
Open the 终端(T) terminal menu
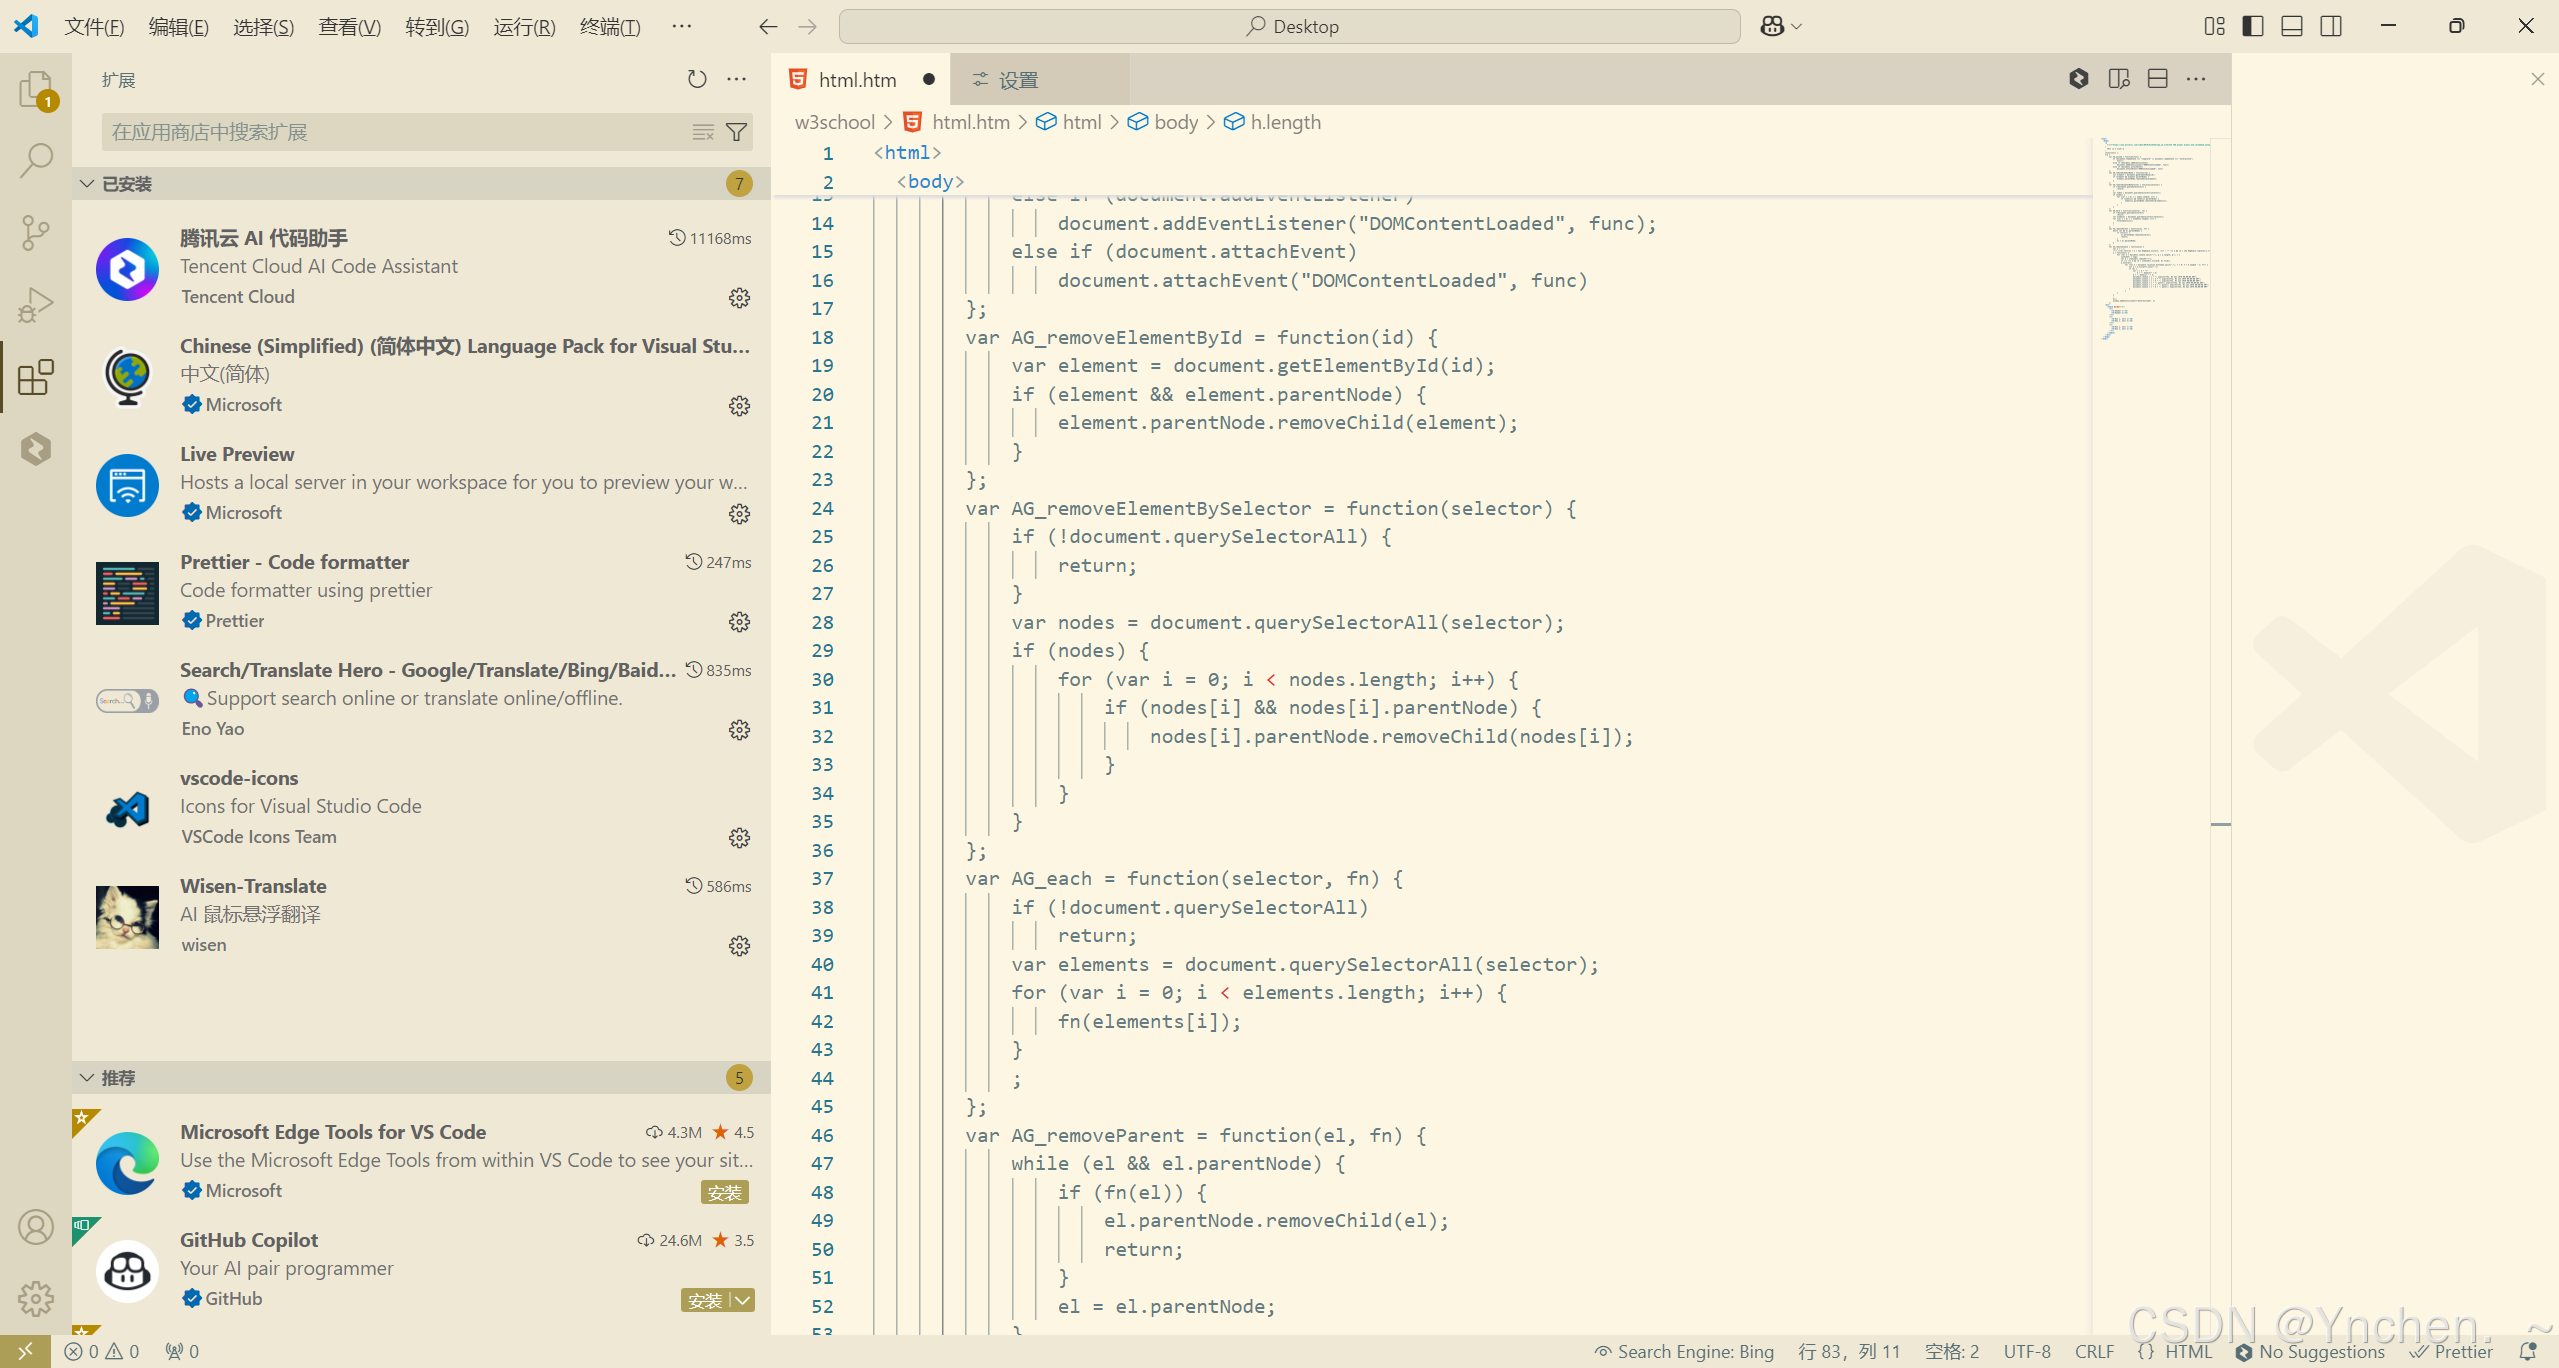click(x=609, y=27)
